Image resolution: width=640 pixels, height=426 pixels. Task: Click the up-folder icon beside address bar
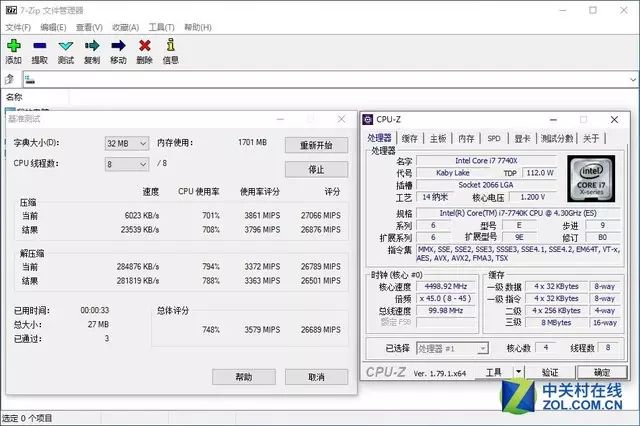tap(10, 79)
